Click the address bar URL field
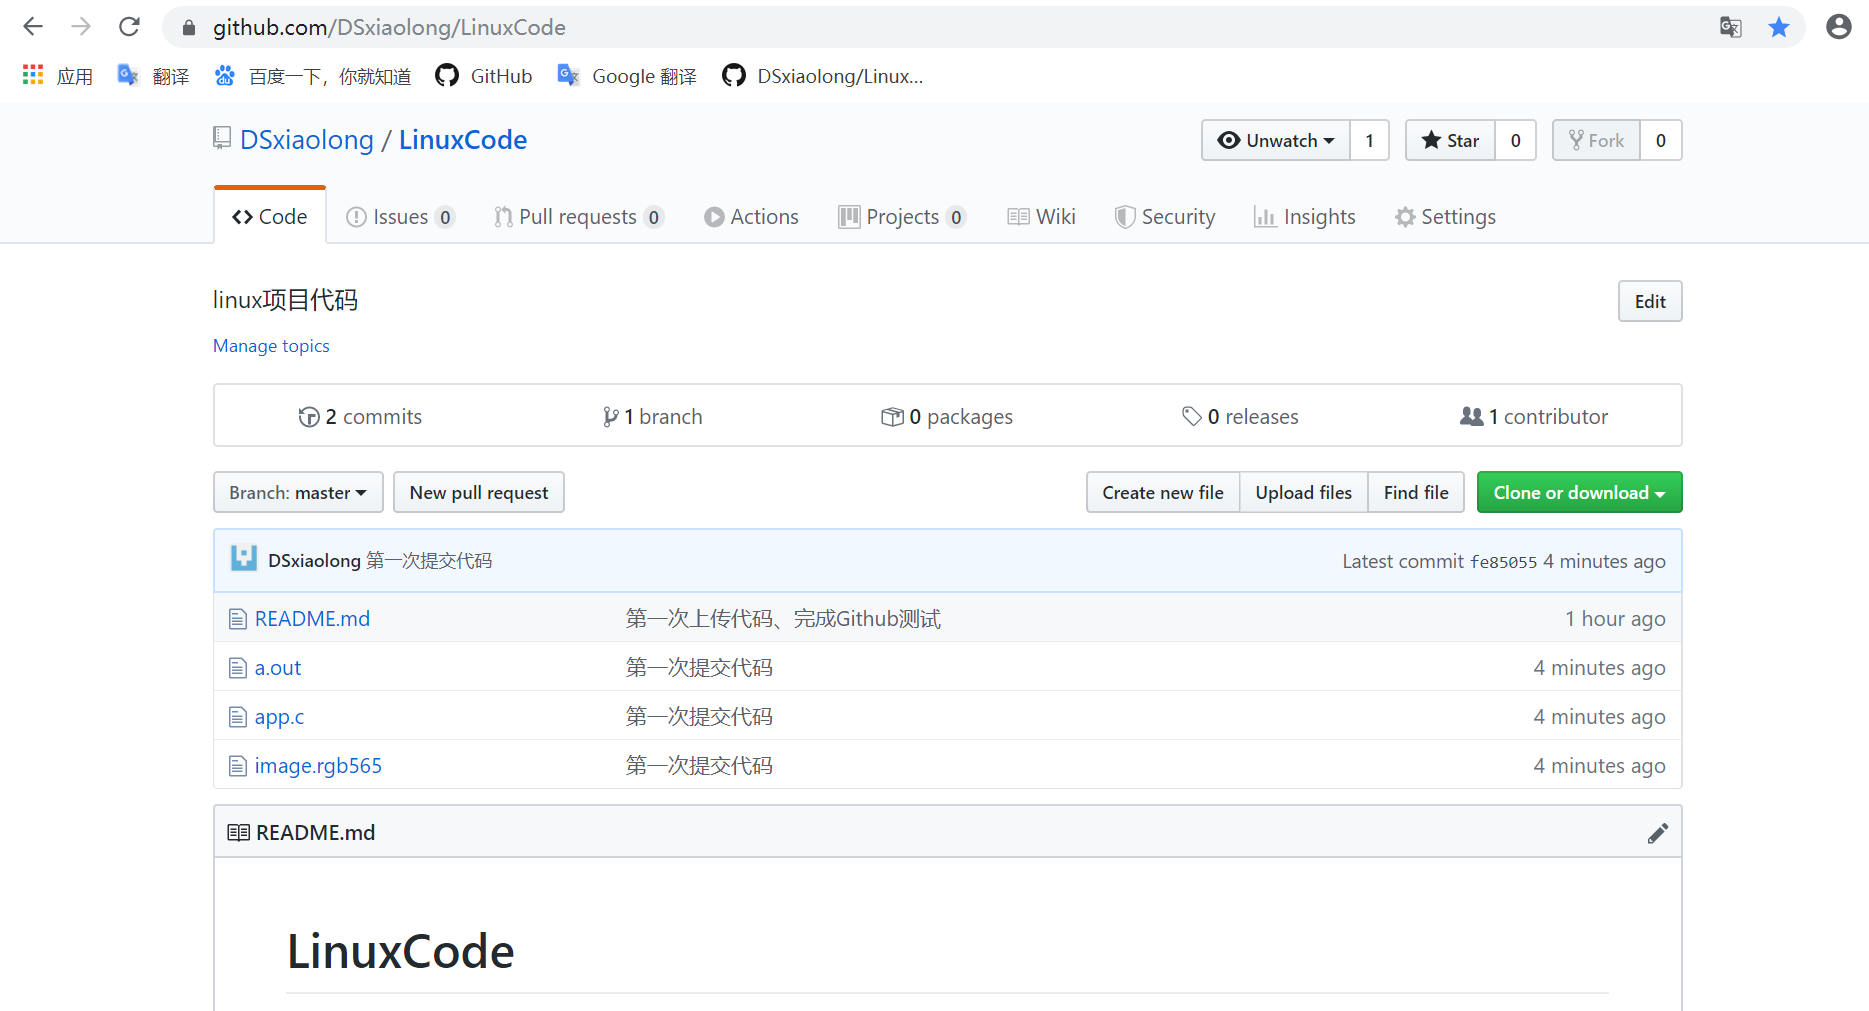 (x=900, y=27)
